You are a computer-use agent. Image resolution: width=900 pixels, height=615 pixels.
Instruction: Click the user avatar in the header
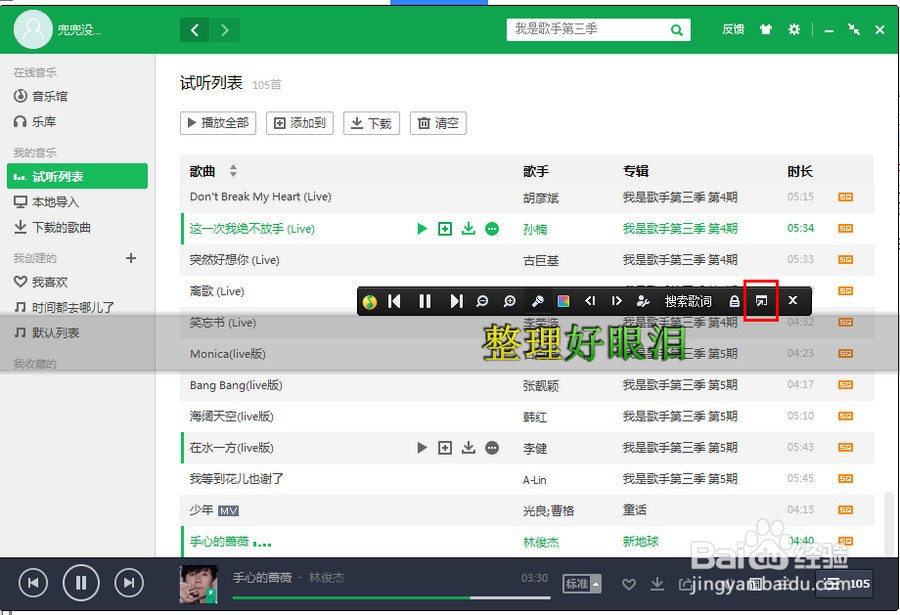(x=33, y=29)
